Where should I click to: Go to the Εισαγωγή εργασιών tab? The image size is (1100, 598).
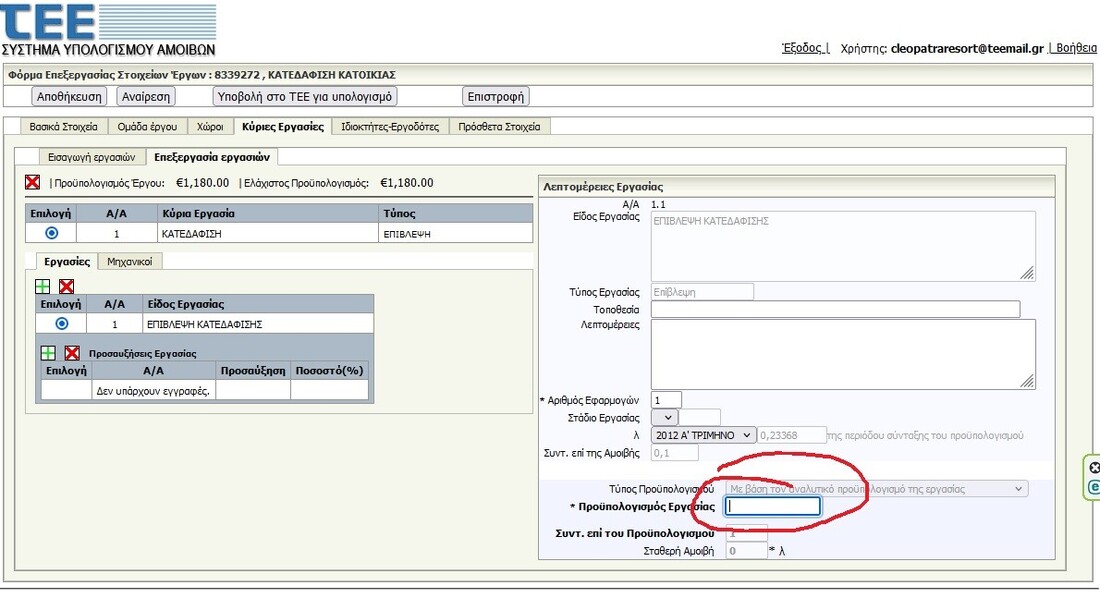coord(91,157)
